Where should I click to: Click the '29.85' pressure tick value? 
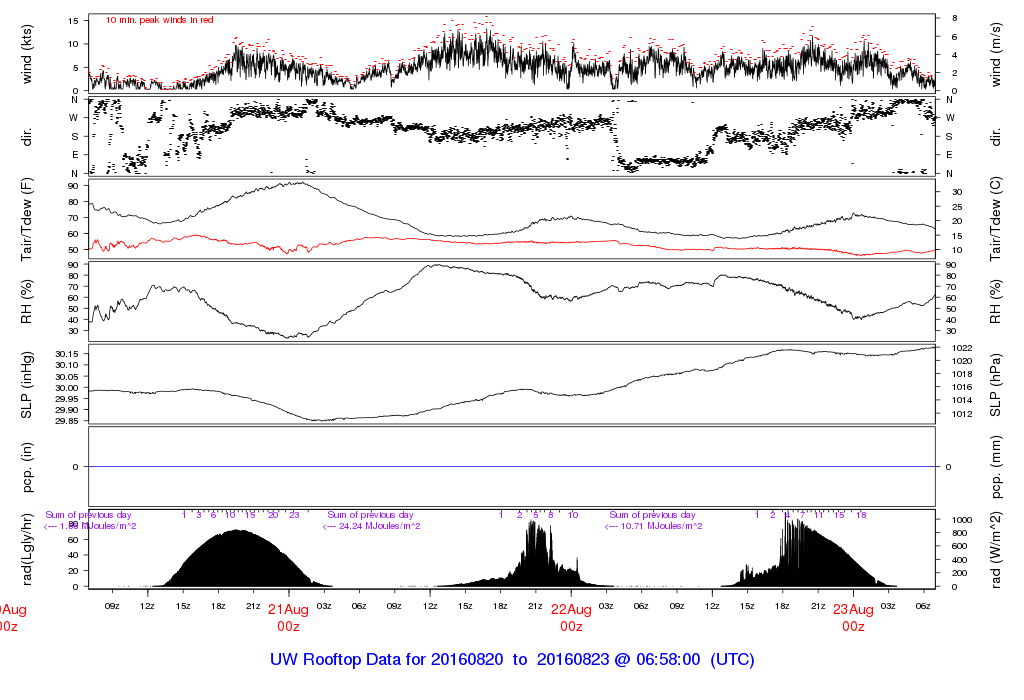click(x=67, y=421)
